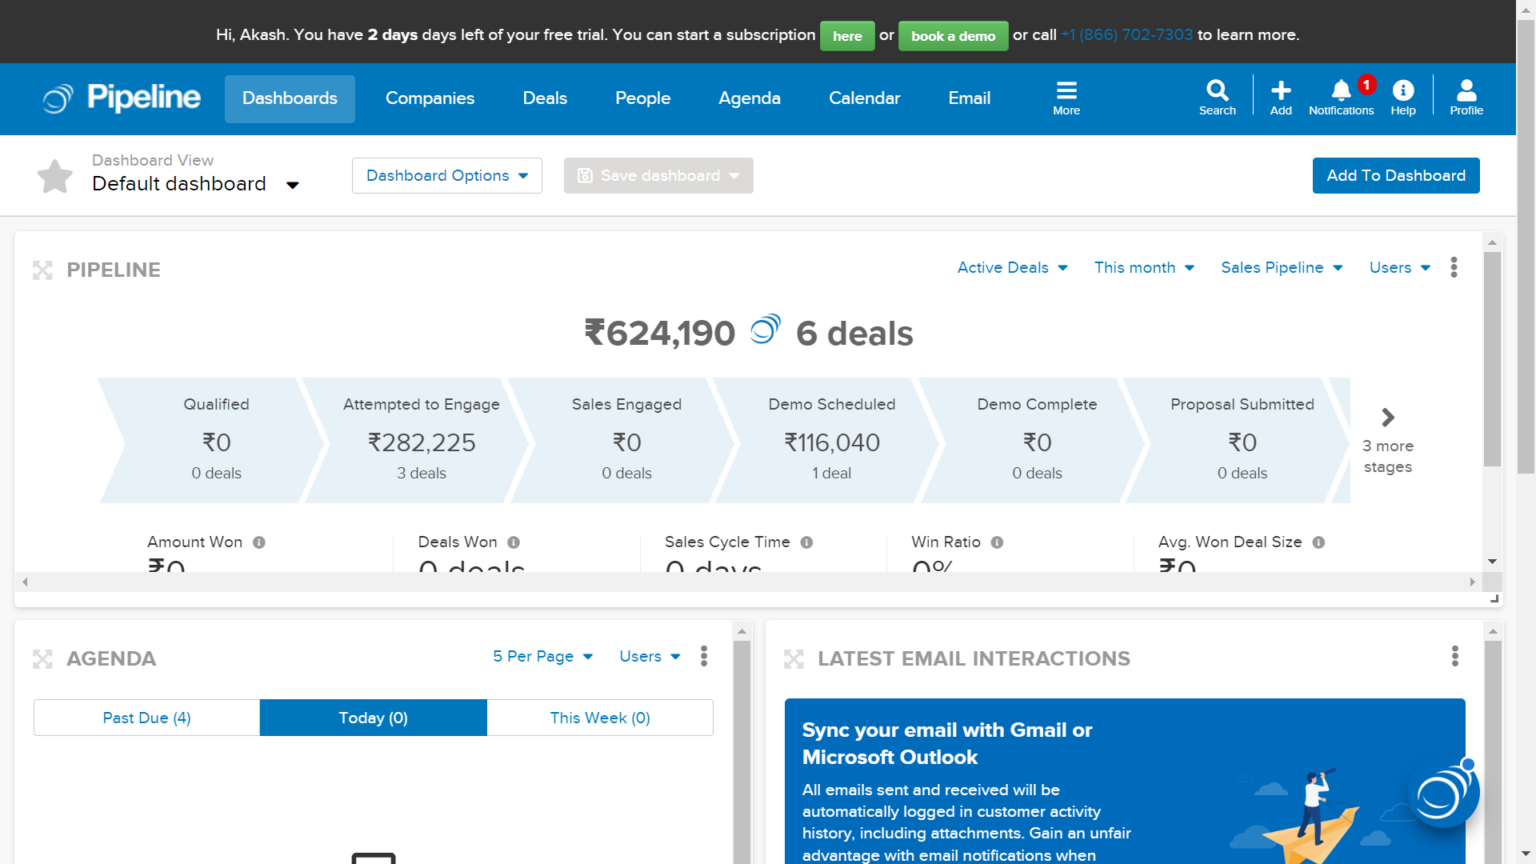Open the This month filter dropdown
The height and width of the screenshot is (864, 1536).
click(1144, 268)
